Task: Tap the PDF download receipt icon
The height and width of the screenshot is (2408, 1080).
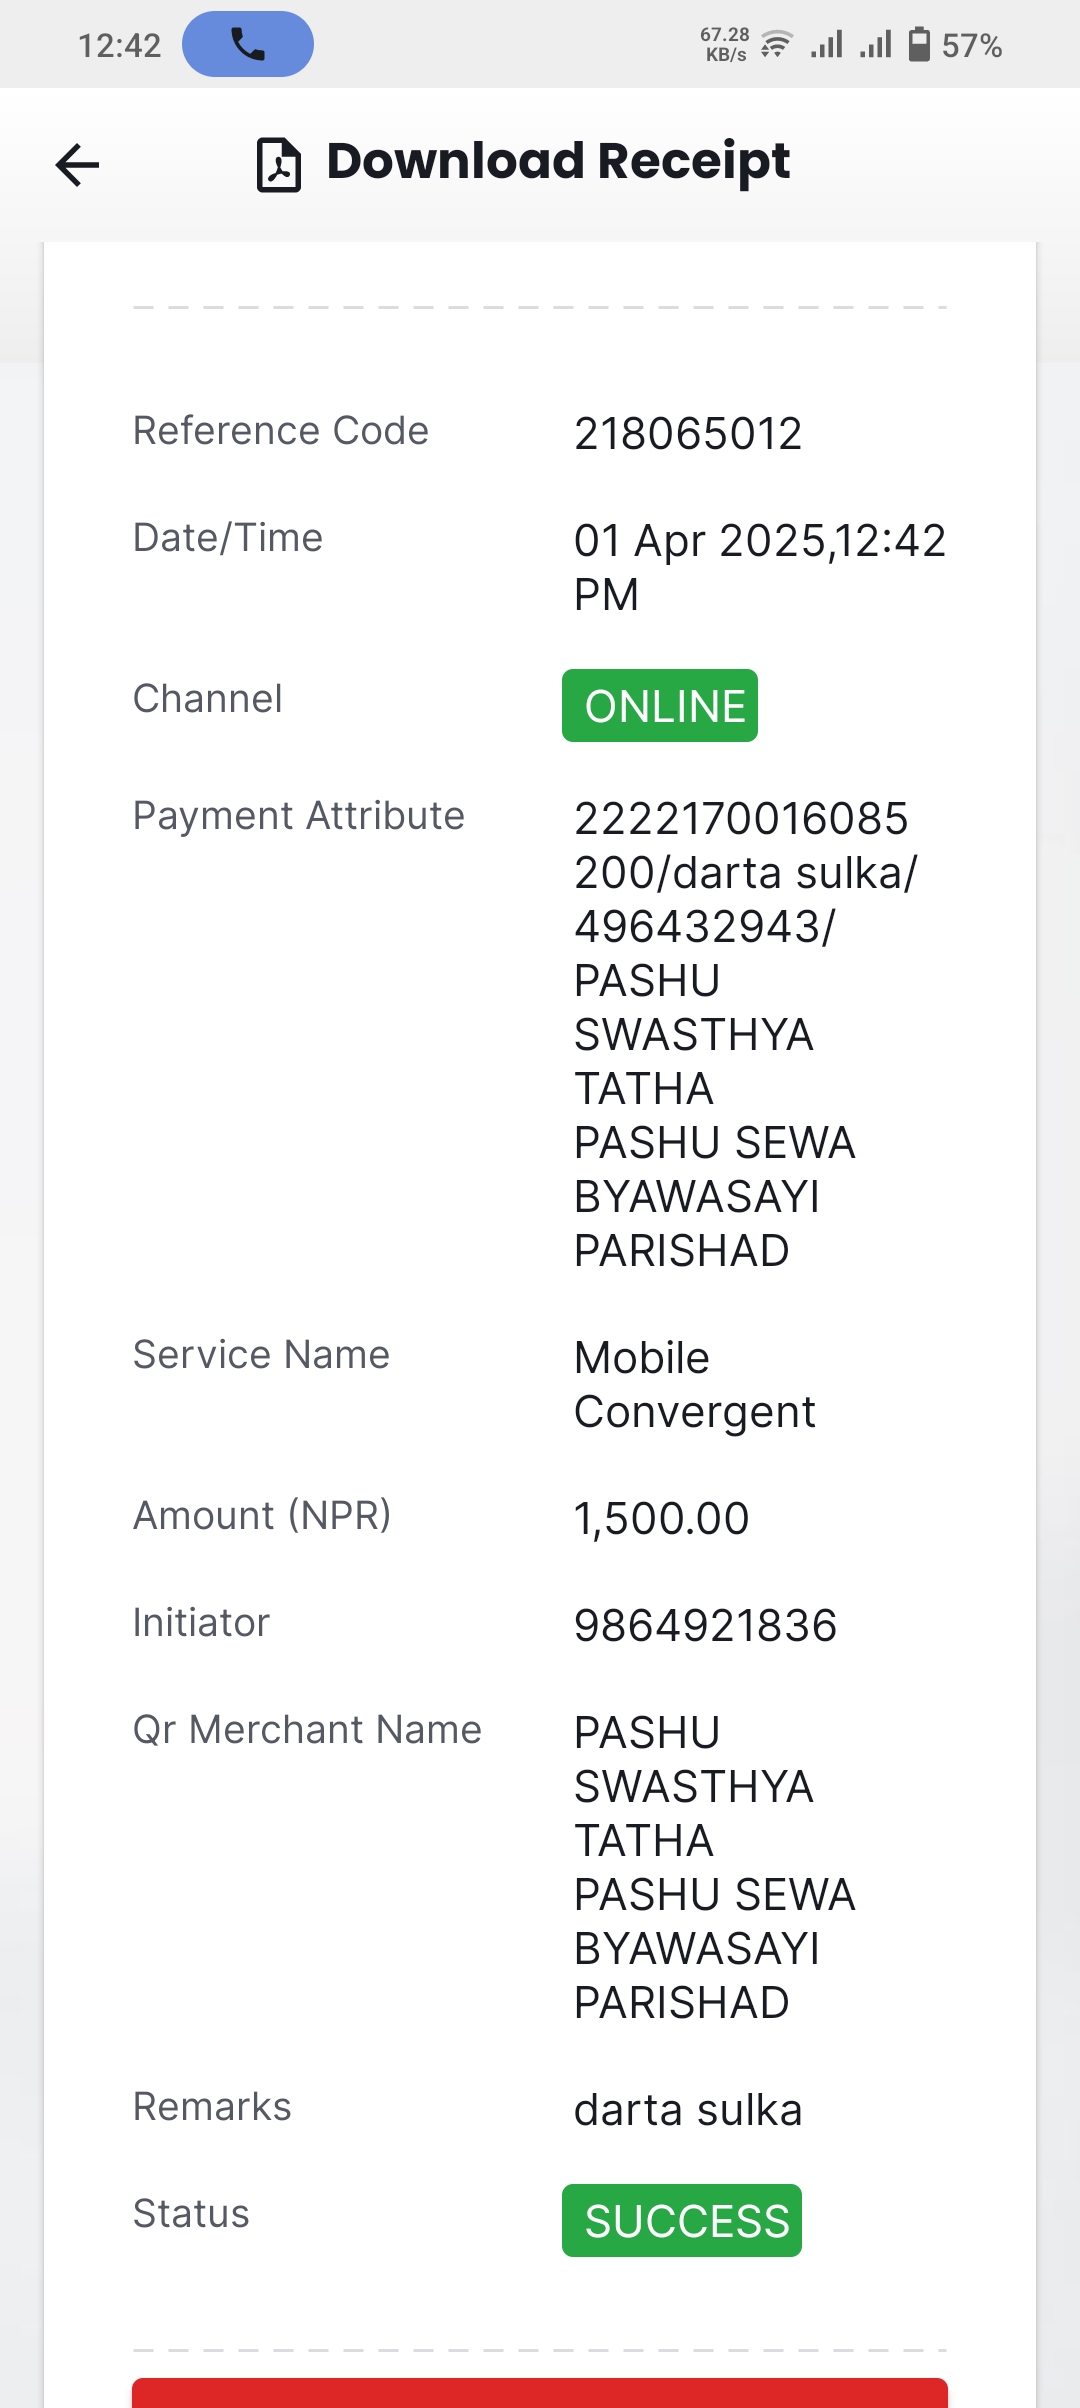Action: click(x=279, y=165)
